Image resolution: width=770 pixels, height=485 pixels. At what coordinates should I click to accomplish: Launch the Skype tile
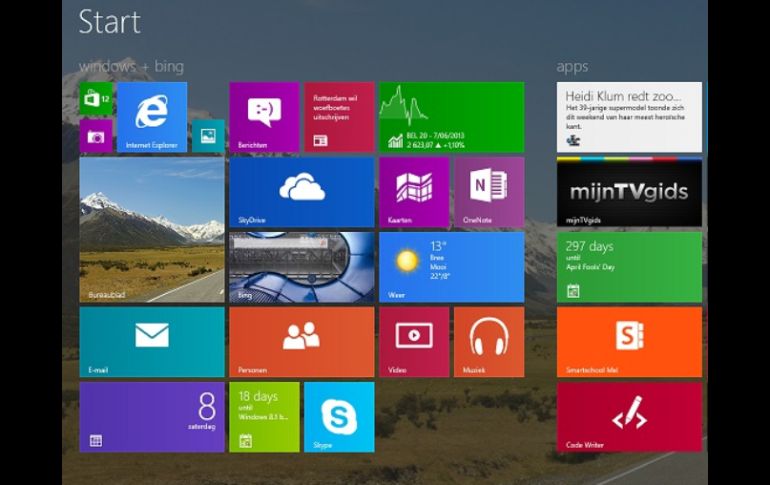pos(338,416)
